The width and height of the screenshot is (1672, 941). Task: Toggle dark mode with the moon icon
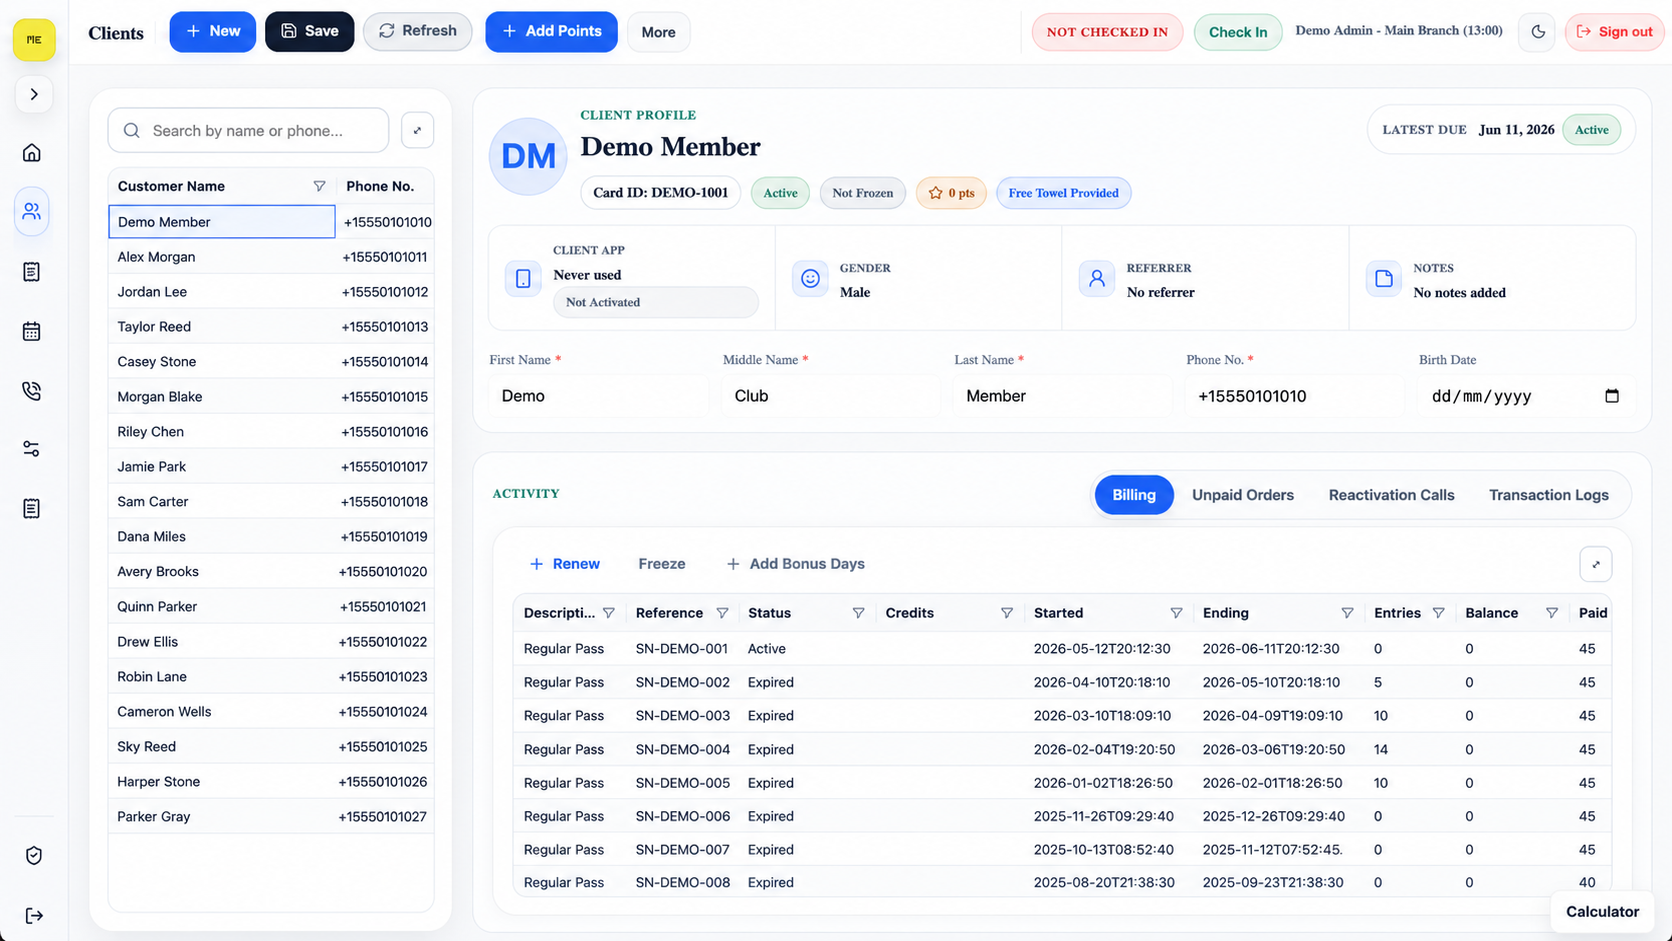click(x=1538, y=32)
